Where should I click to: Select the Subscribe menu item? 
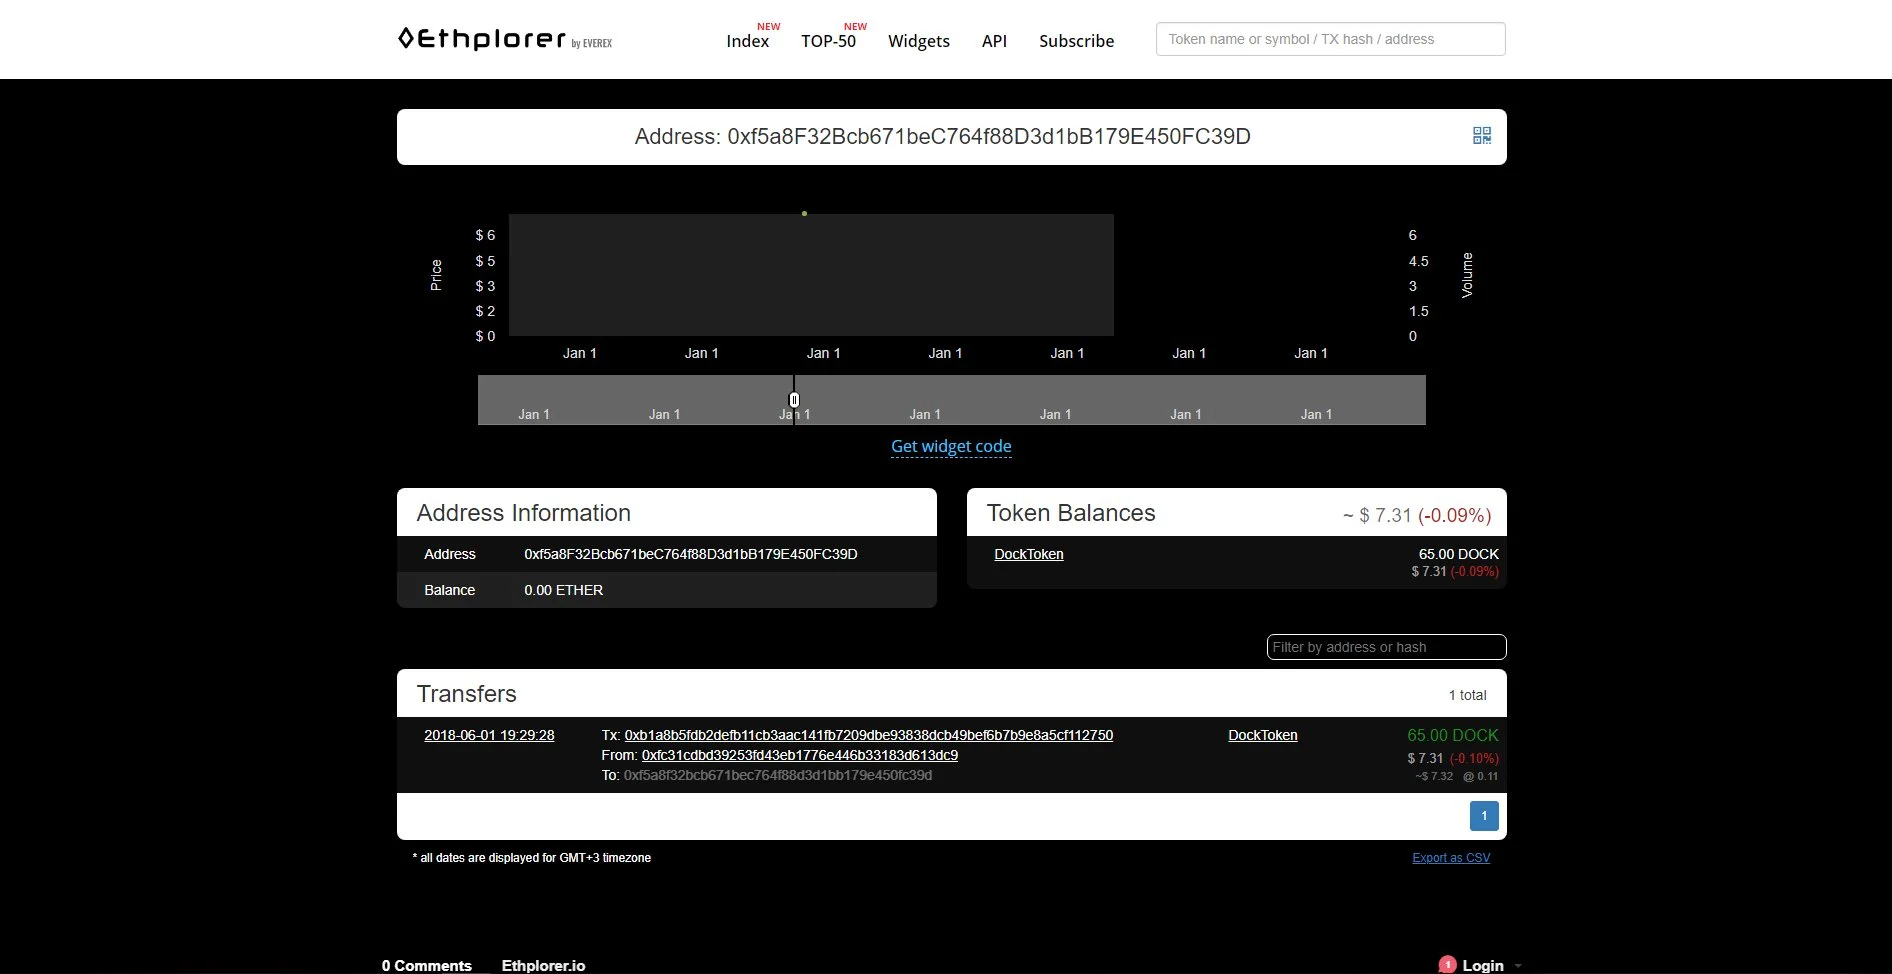coord(1076,41)
